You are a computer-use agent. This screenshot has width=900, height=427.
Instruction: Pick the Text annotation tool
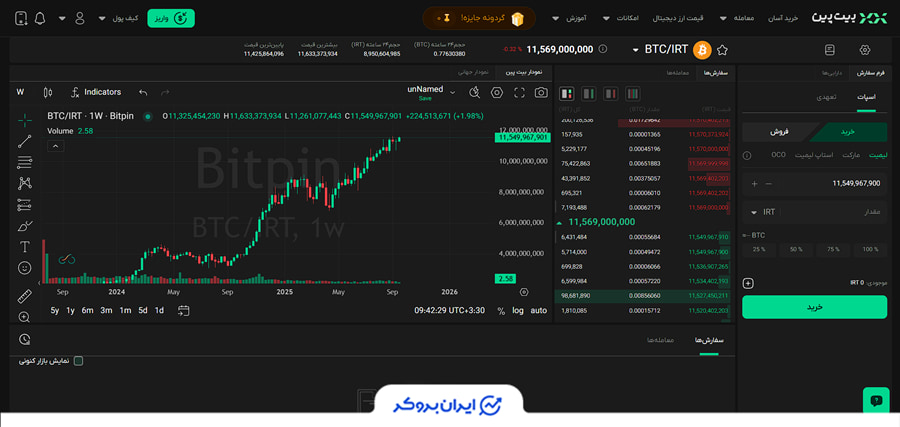[x=25, y=246]
